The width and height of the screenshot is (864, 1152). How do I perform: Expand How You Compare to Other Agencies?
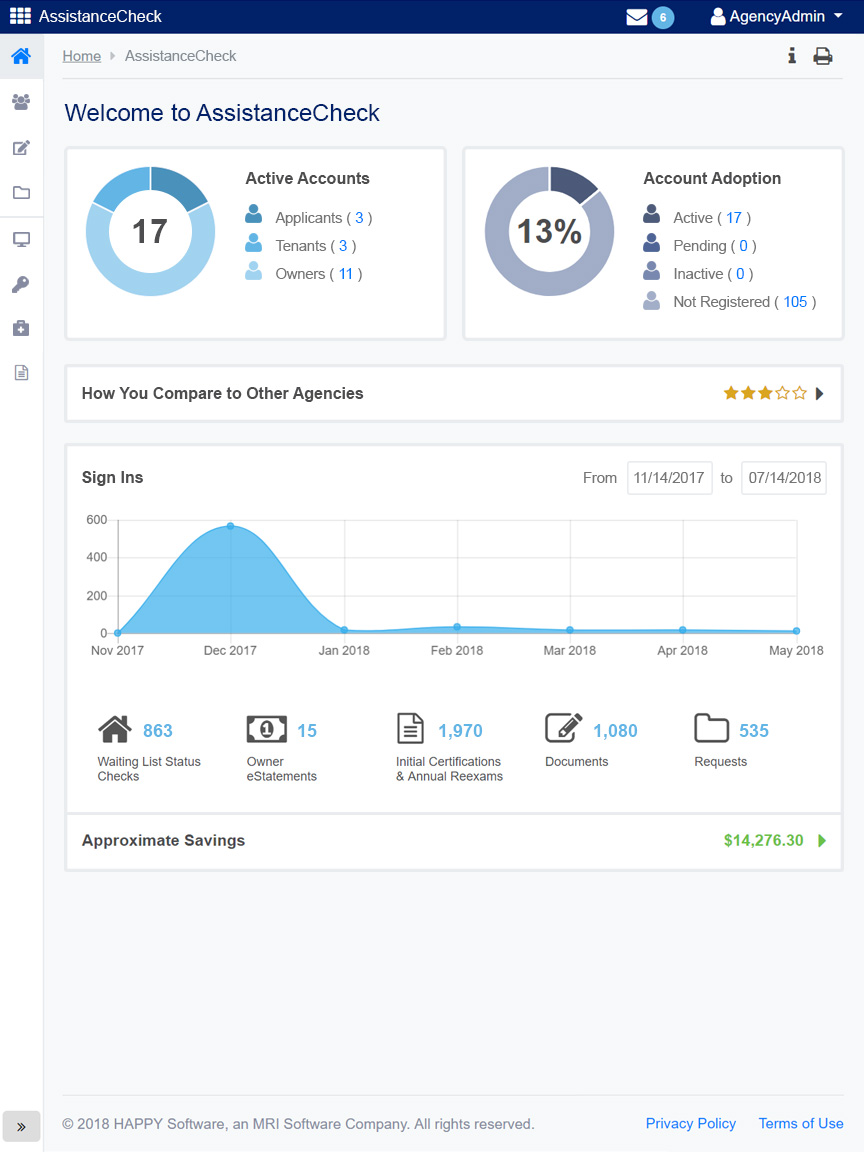pos(819,394)
